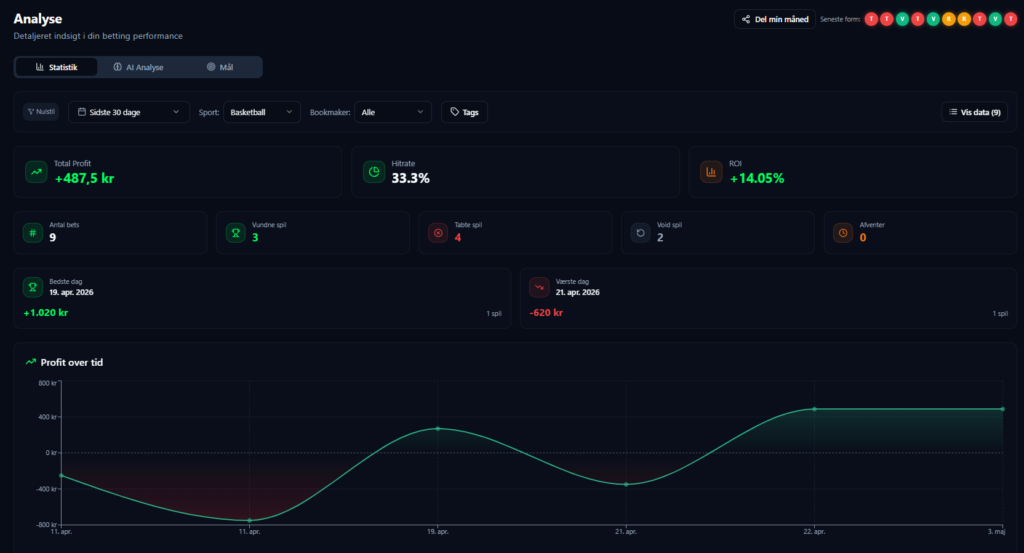Click the Nulstil reset filters button

(40, 112)
